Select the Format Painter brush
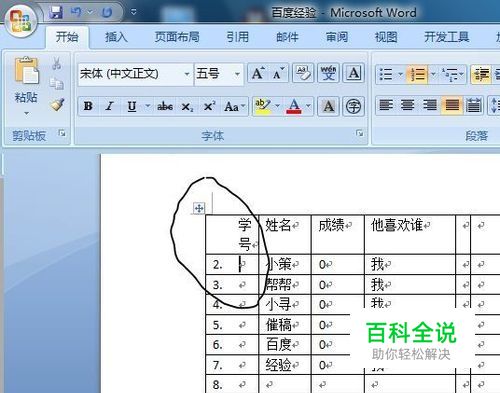500x393 pixels. click(57, 105)
